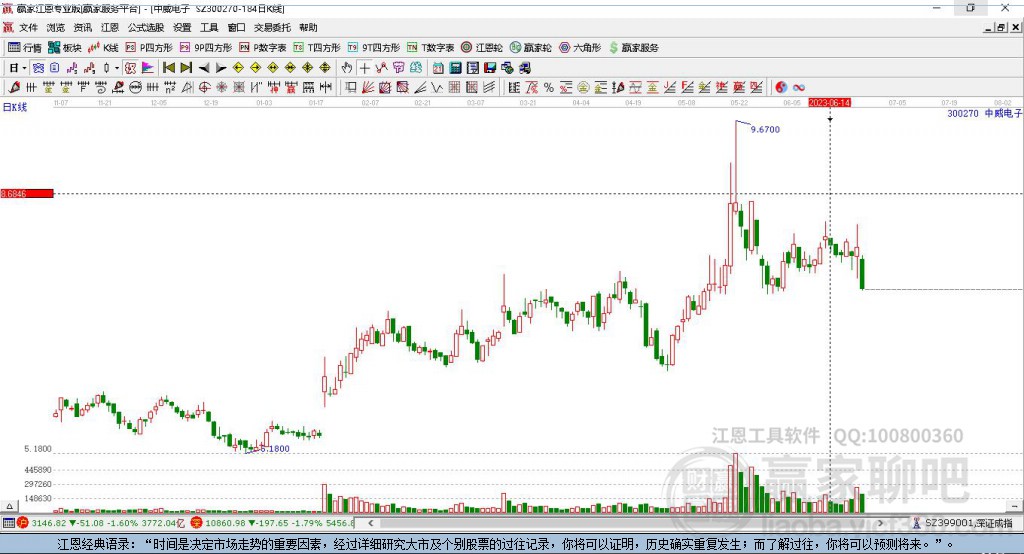
Task: Open the 资讯 menu
Action: coord(82,27)
